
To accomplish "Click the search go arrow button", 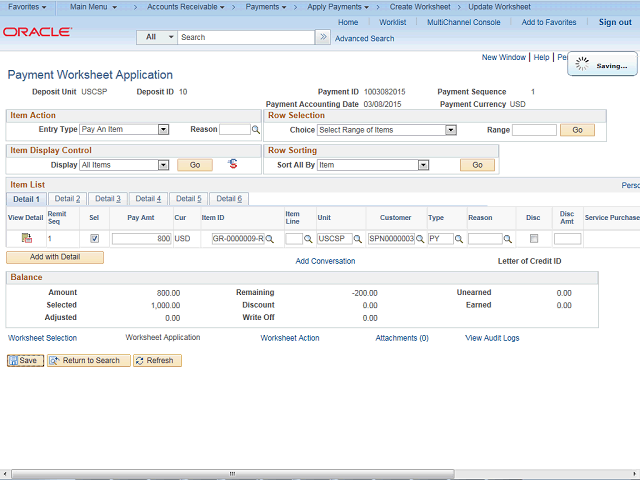I will [322, 37].
